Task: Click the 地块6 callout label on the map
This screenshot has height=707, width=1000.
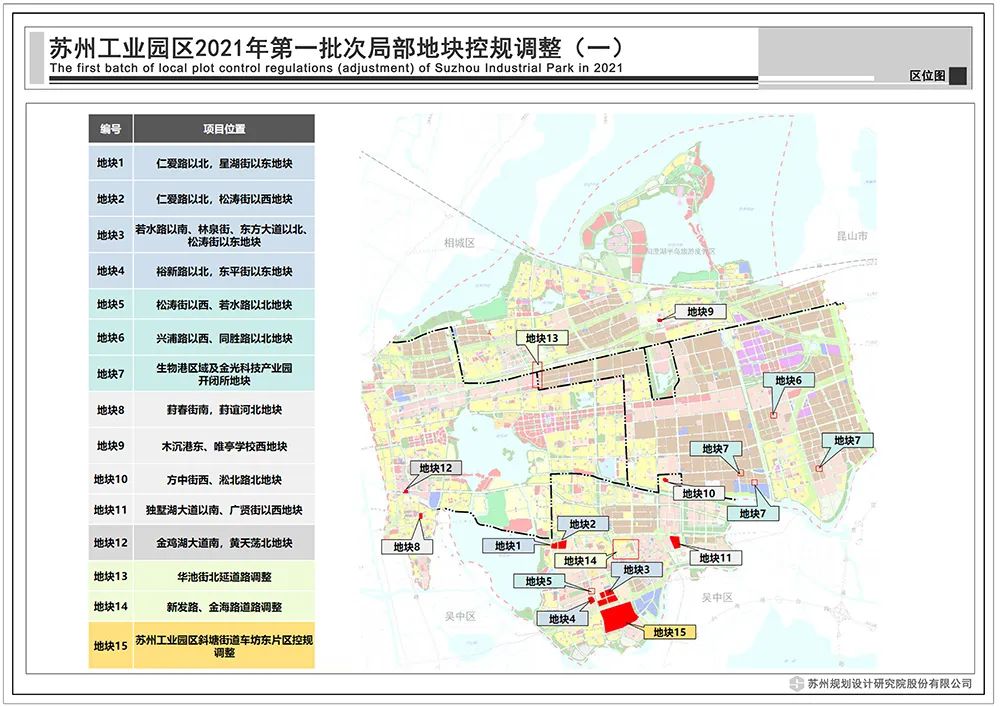Action: [x=788, y=381]
